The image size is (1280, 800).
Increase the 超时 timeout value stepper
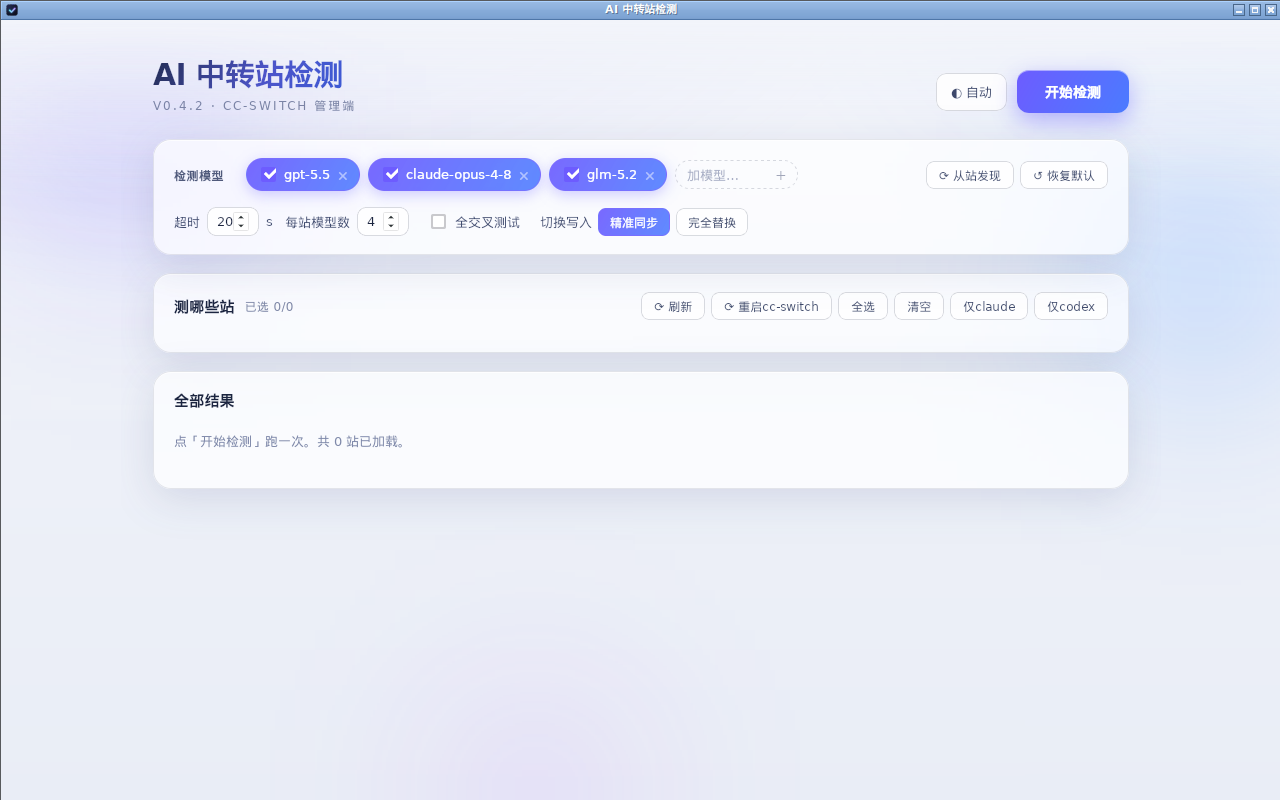pos(241,217)
